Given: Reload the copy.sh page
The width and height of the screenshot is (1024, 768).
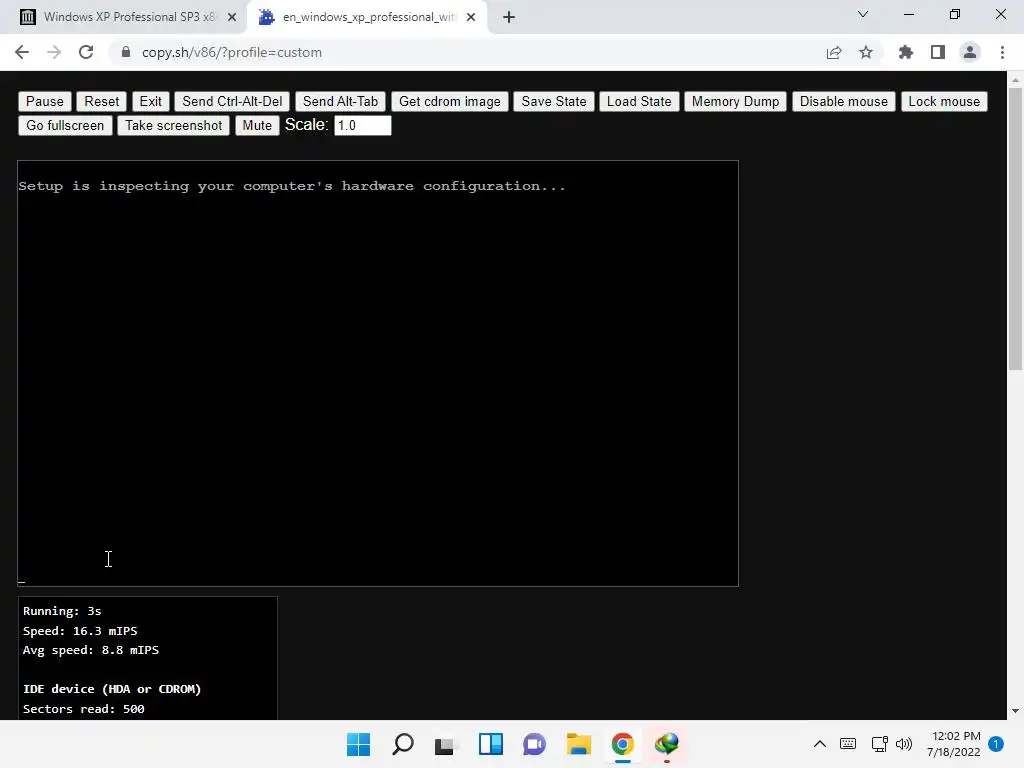Looking at the screenshot, I should tap(86, 52).
